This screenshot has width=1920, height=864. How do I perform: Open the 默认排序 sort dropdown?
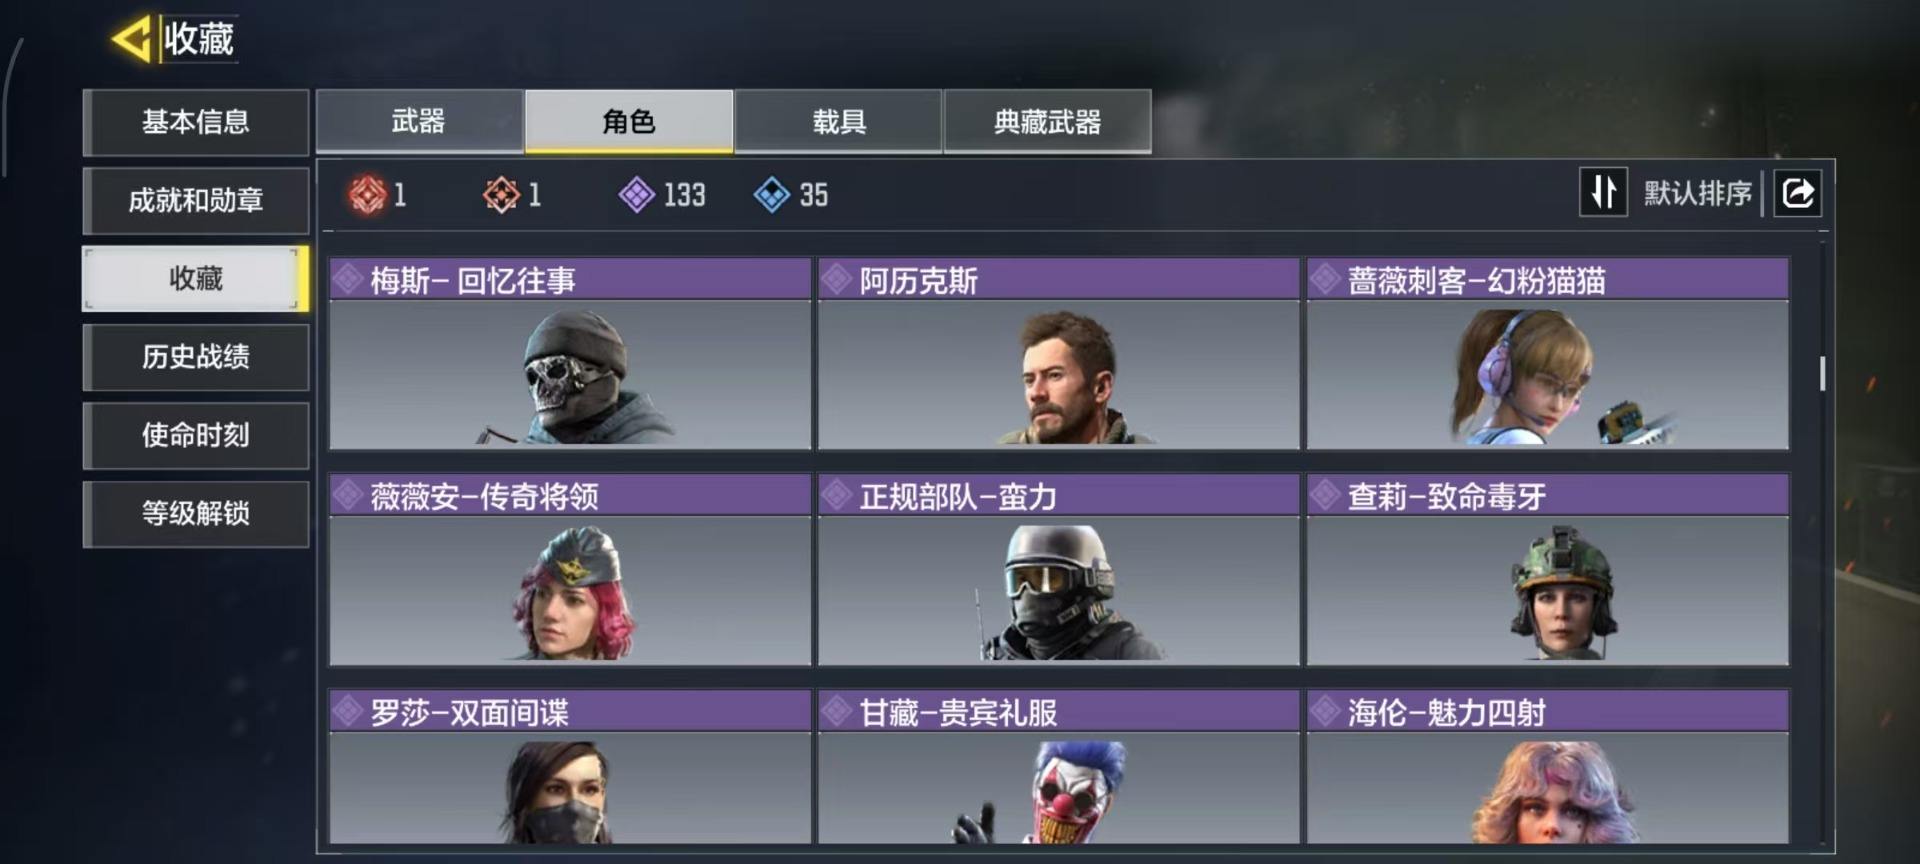click(x=1697, y=193)
